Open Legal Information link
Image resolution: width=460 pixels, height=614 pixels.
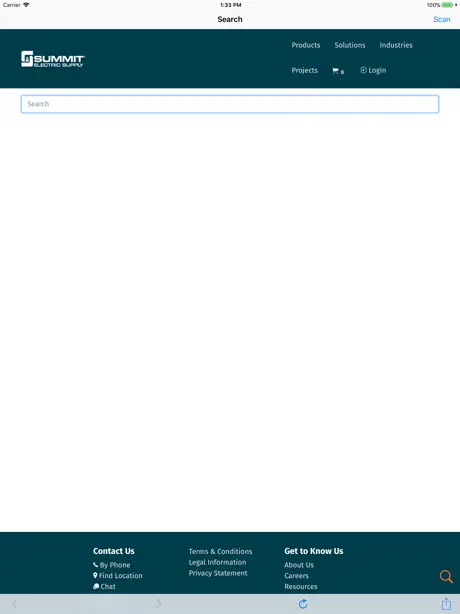click(x=217, y=562)
